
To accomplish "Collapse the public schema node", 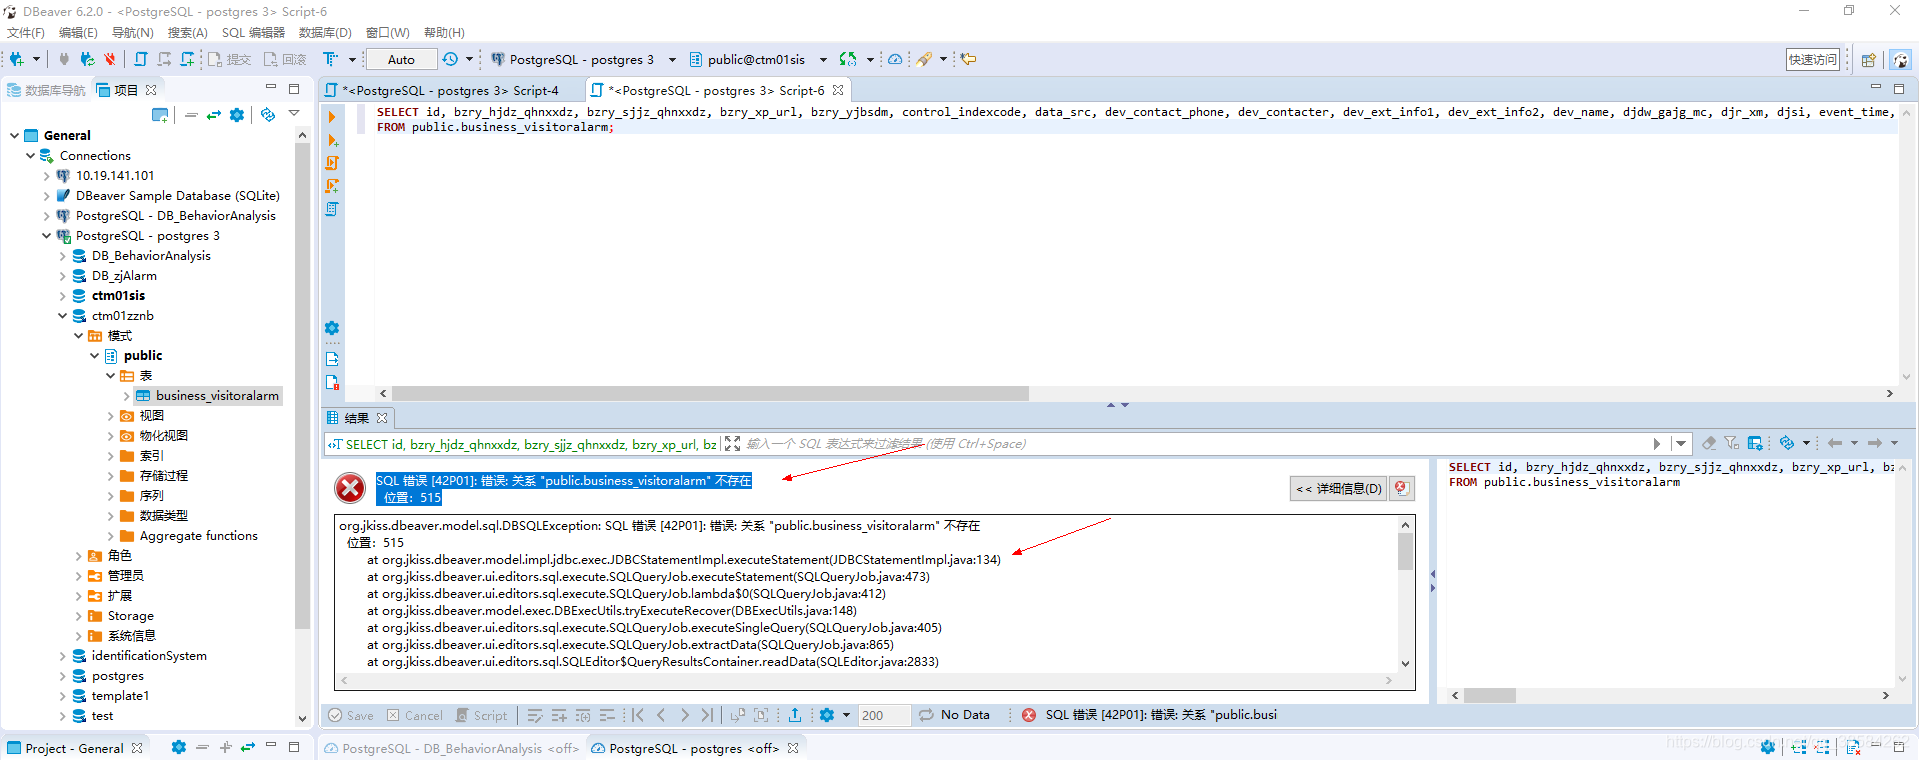I will [94, 356].
